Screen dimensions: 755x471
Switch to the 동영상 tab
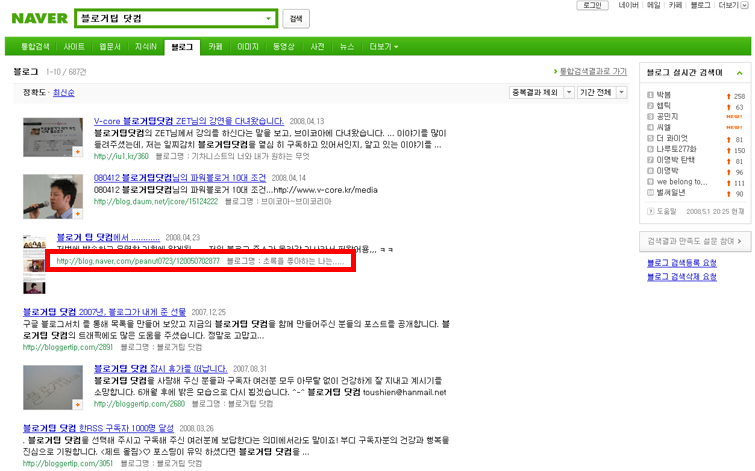[284, 47]
